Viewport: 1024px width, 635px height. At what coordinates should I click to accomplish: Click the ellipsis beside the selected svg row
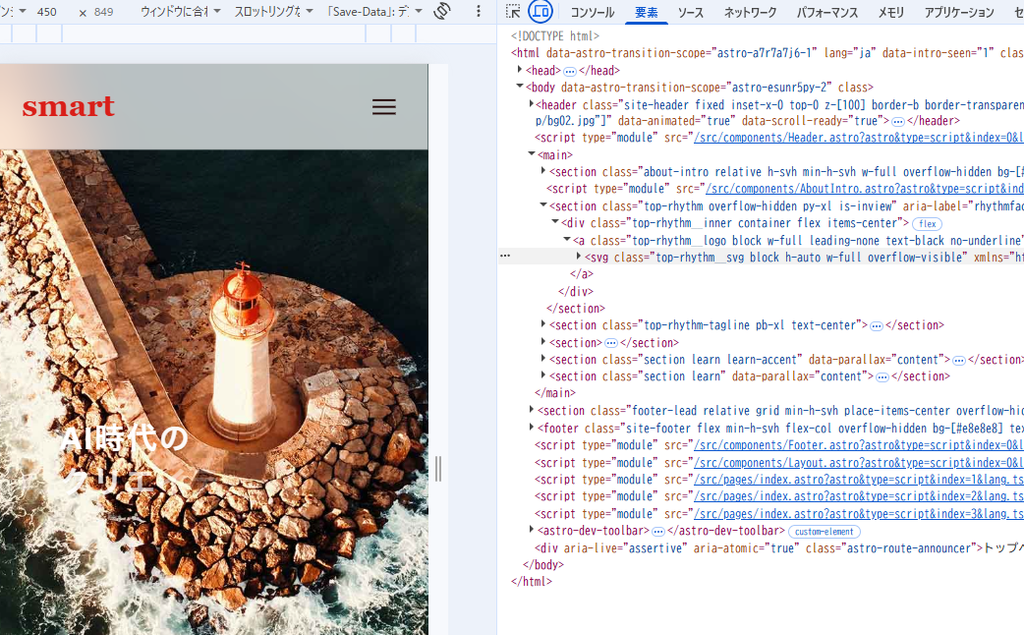point(505,256)
